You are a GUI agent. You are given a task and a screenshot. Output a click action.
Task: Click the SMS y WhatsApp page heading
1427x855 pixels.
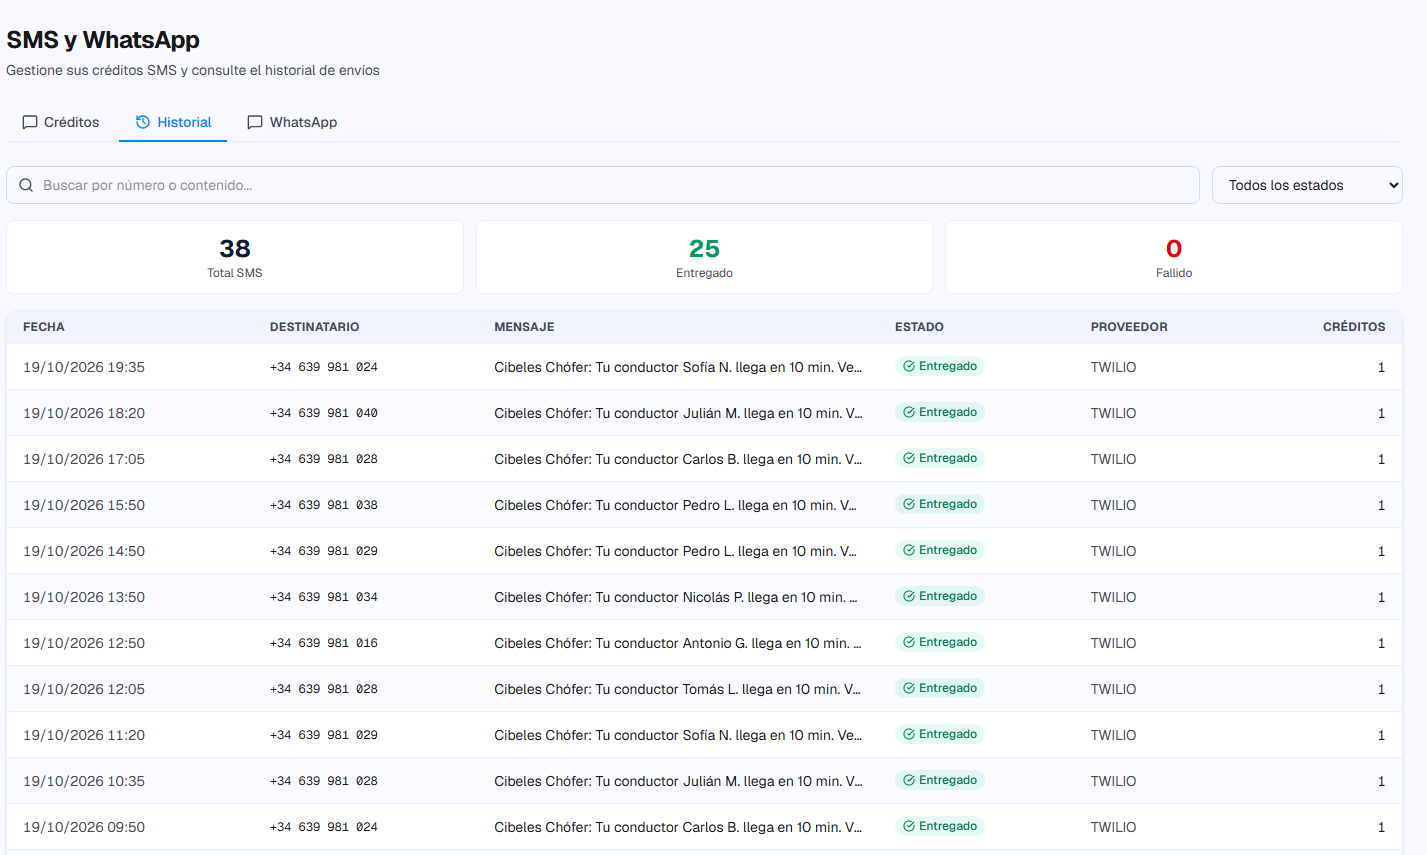(103, 40)
